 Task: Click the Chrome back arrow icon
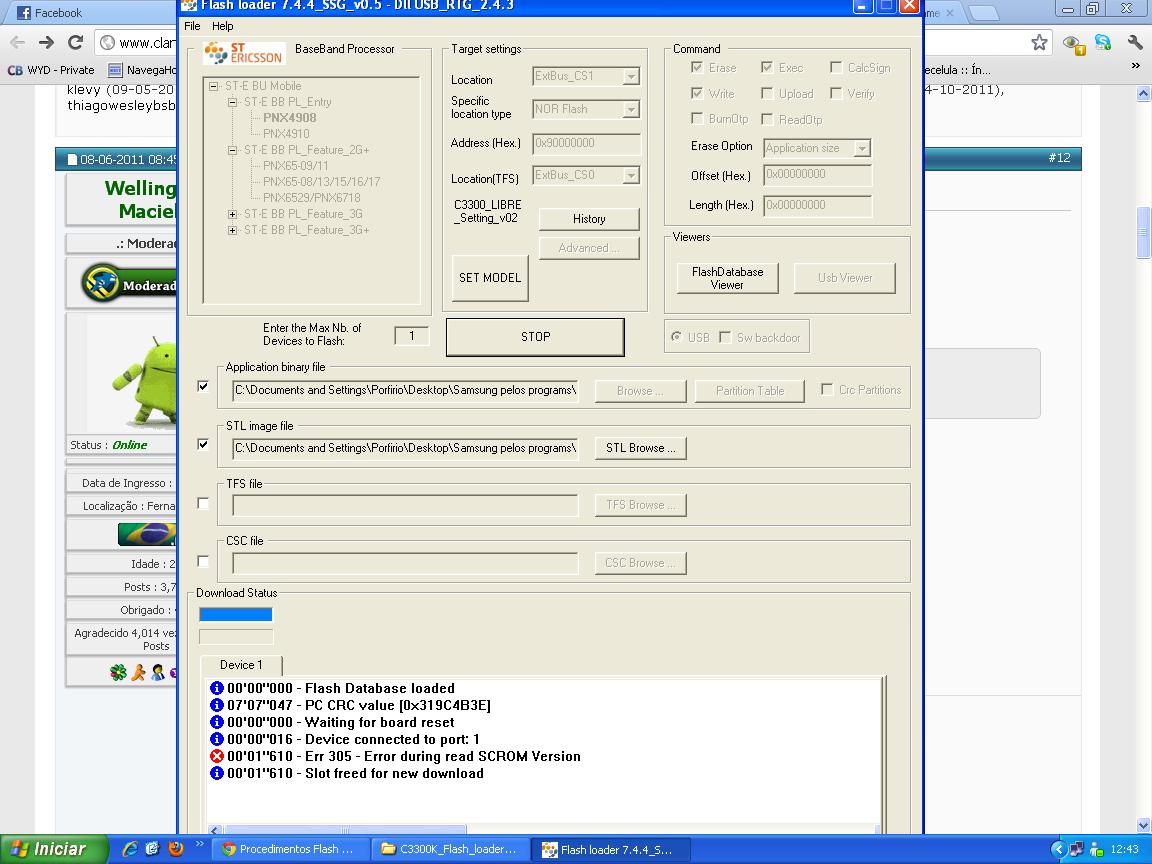(x=17, y=43)
